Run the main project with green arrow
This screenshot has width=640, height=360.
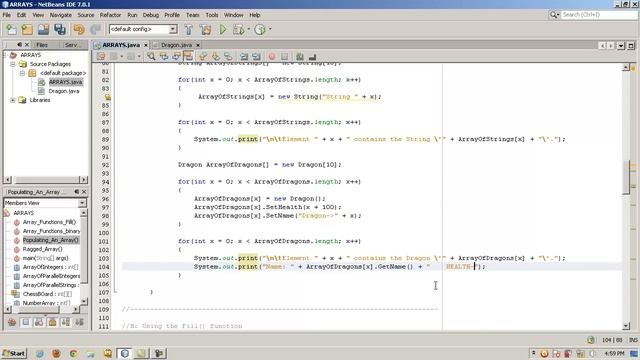click(223, 29)
